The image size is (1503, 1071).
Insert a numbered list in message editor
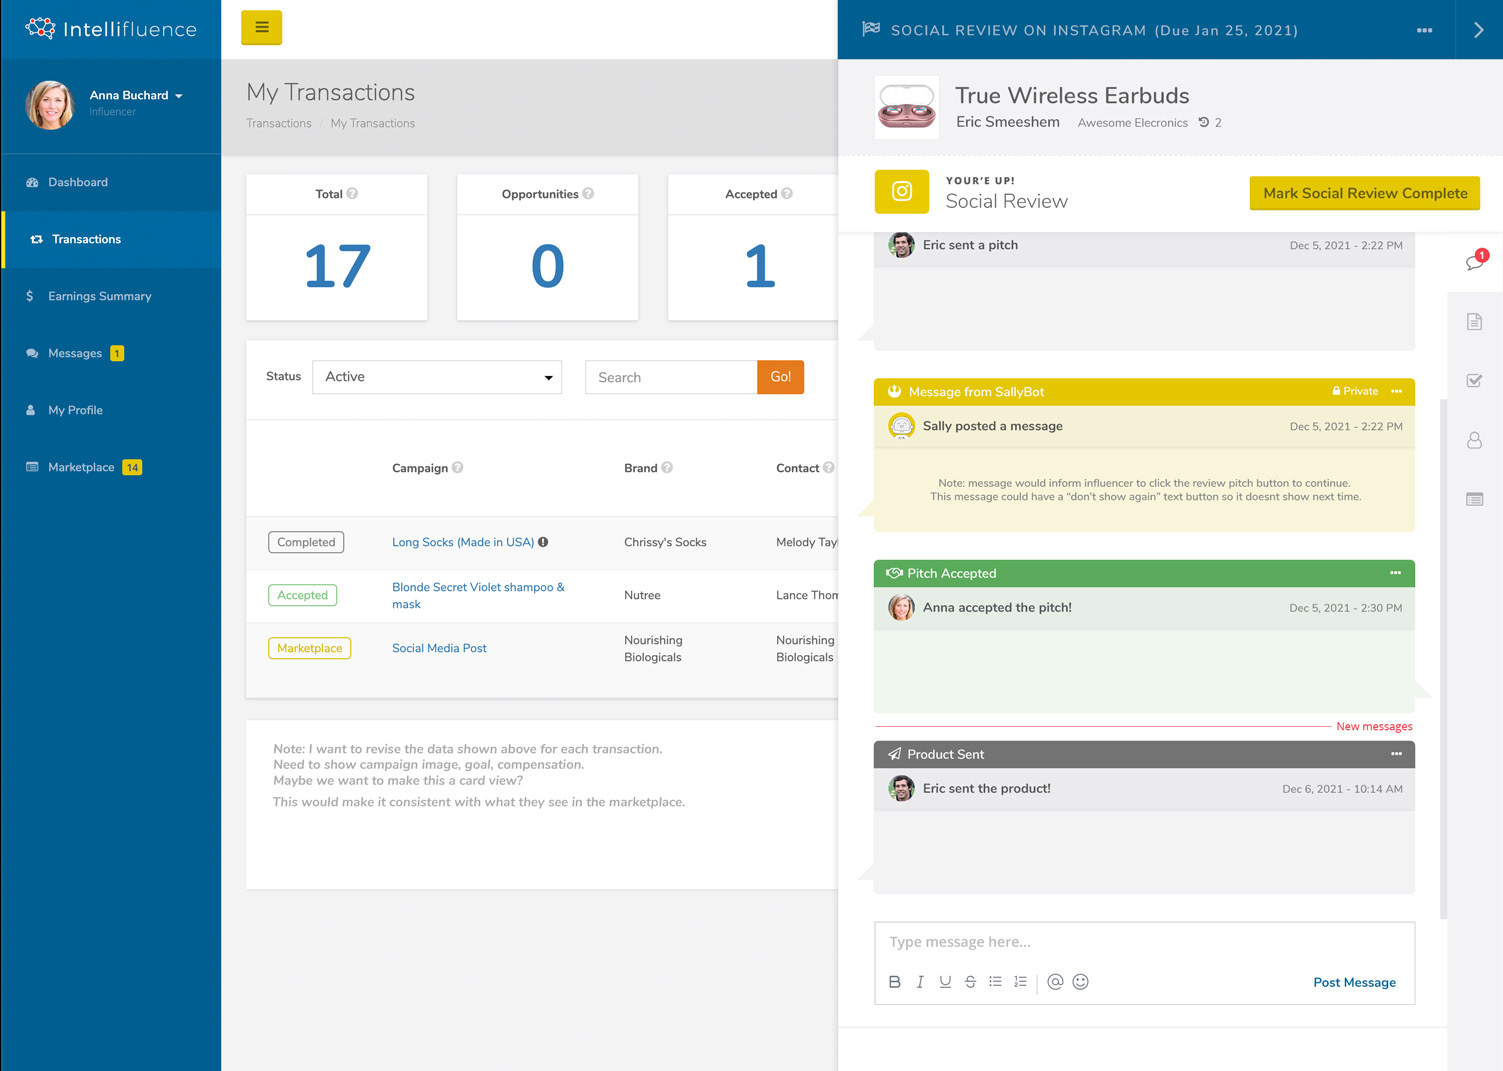1020,982
